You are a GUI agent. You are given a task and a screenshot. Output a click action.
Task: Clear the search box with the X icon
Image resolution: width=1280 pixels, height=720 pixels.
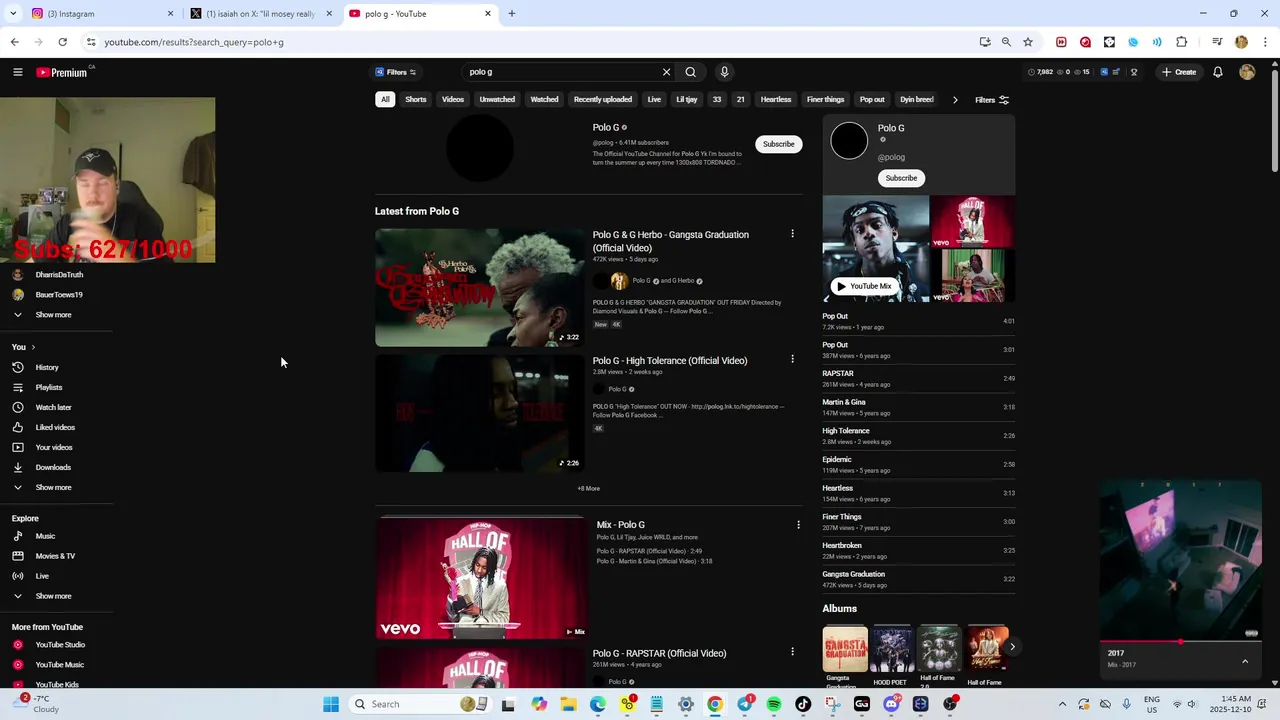(666, 72)
